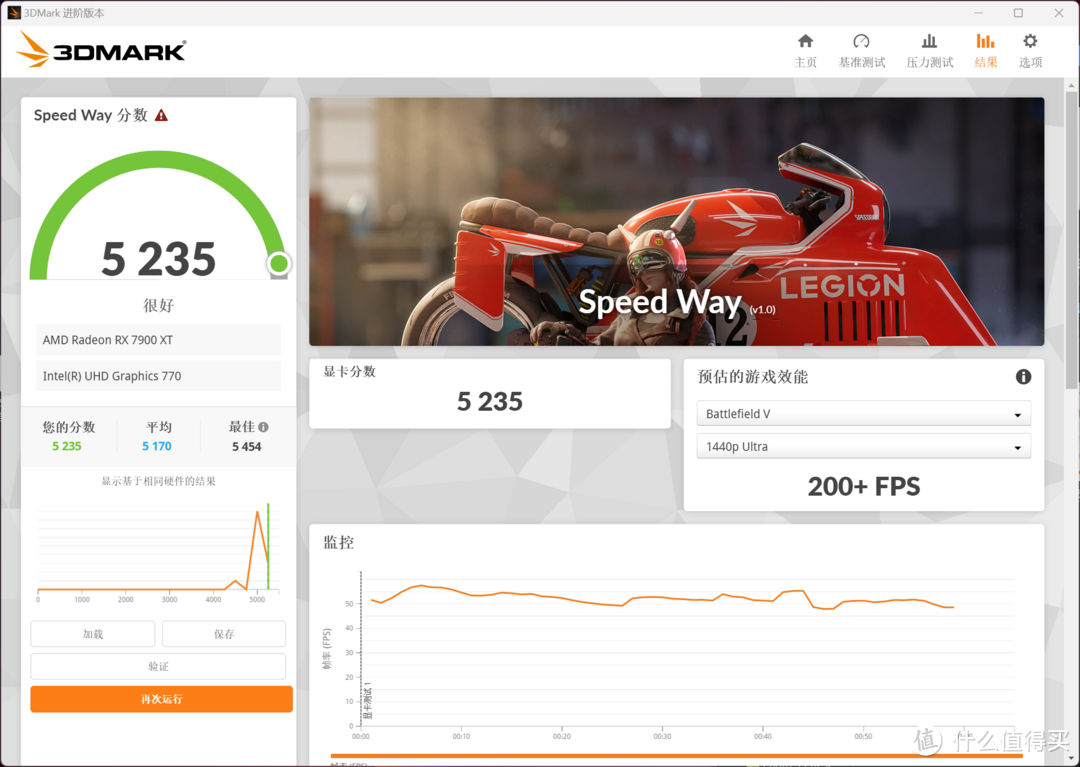
Task: Select the 结果 results bar-chart icon
Action: point(986,50)
